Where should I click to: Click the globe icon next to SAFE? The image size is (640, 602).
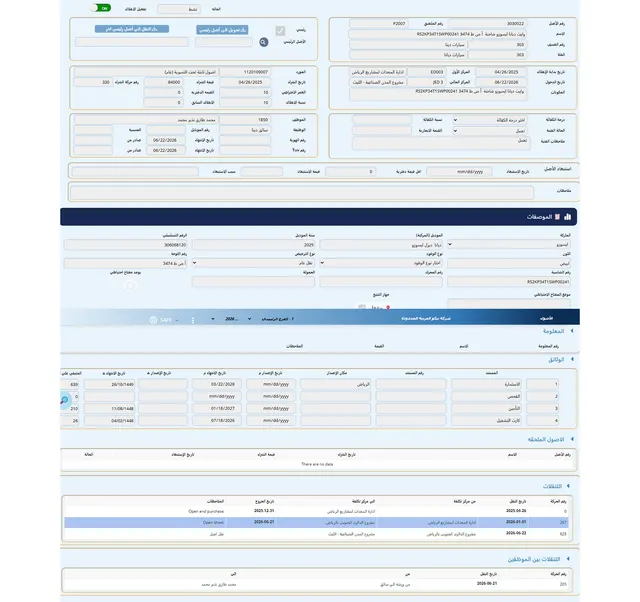click(153, 320)
